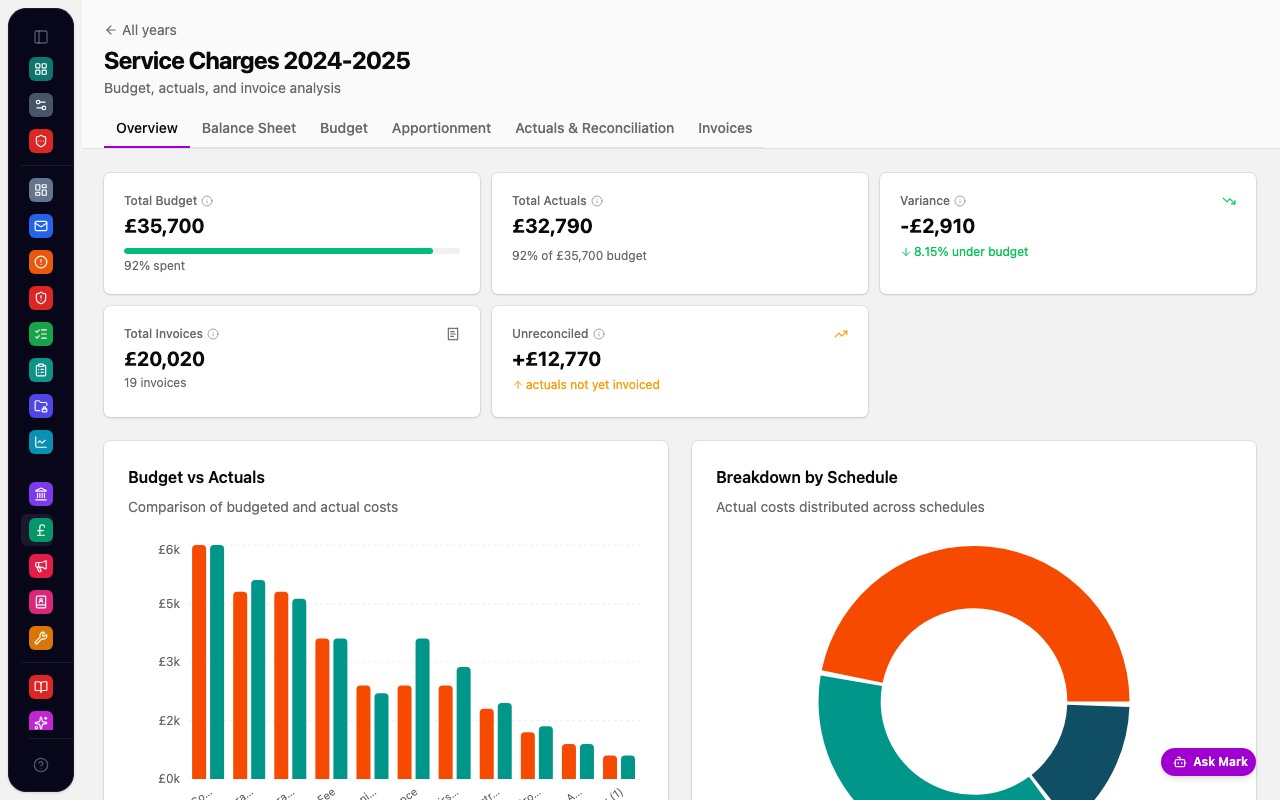Click the Ask Mark assistant button
1280x800 pixels.
coord(1208,762)
